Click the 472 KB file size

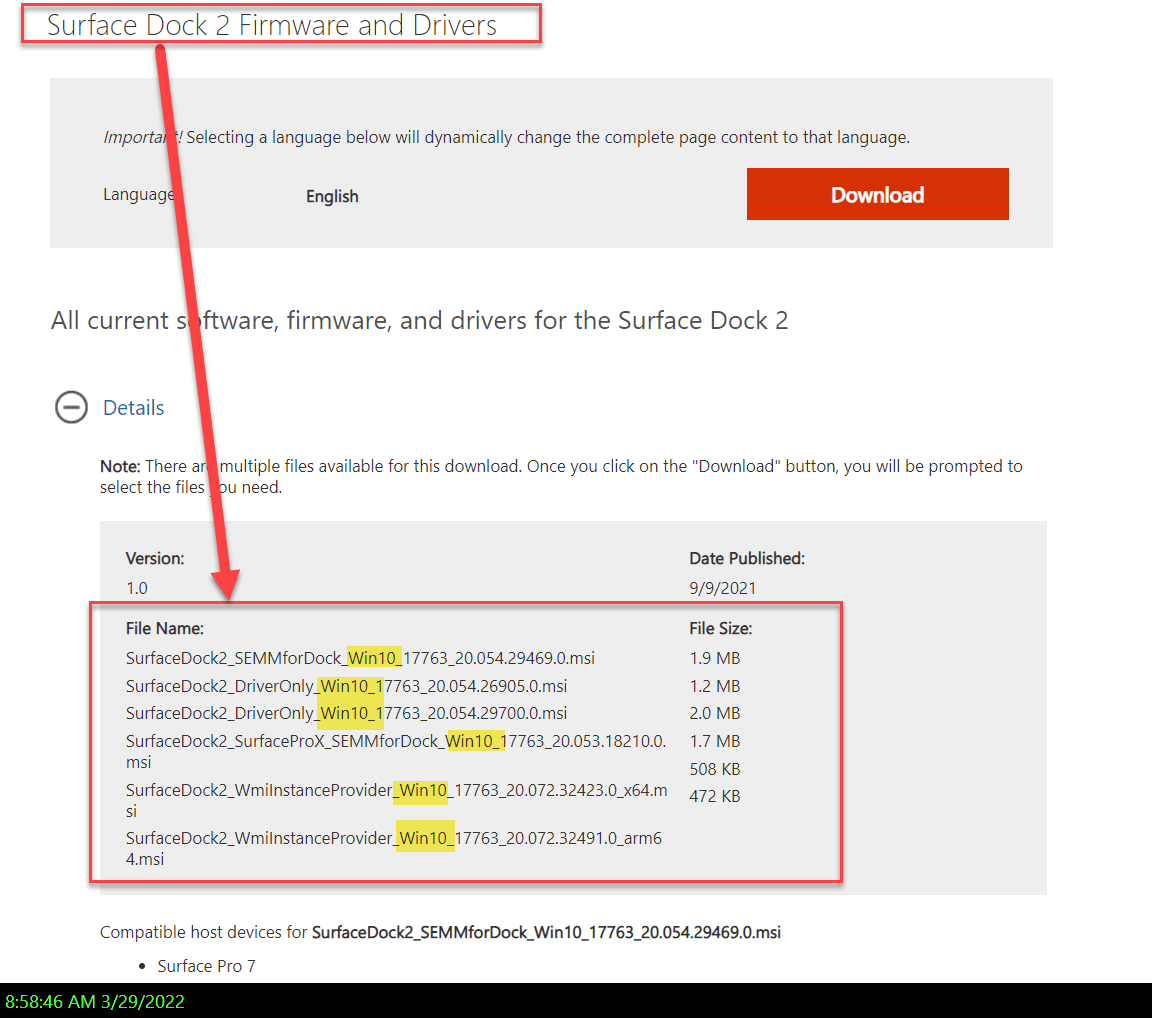(714, 795)
